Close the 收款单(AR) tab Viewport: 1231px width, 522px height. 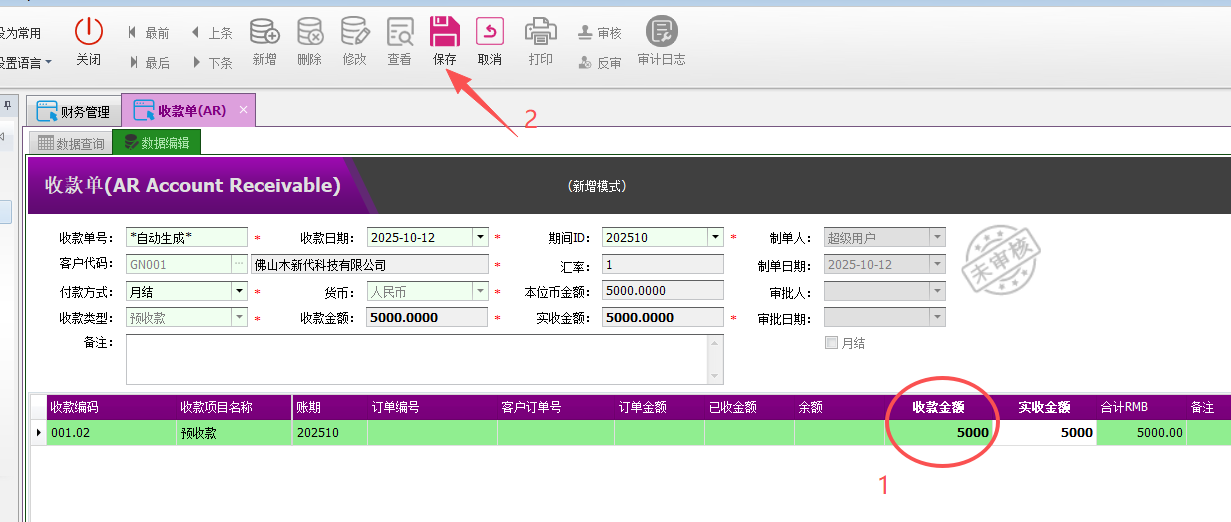244,109
